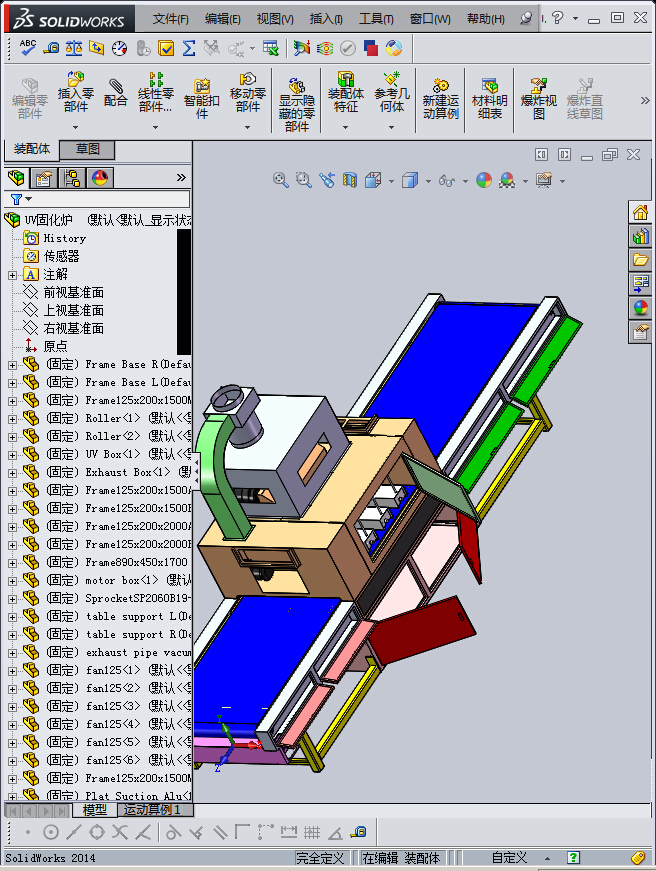Open the Display Style dropdown arrow
Viewport: 656px width, 871px height.
click(428, 181)
